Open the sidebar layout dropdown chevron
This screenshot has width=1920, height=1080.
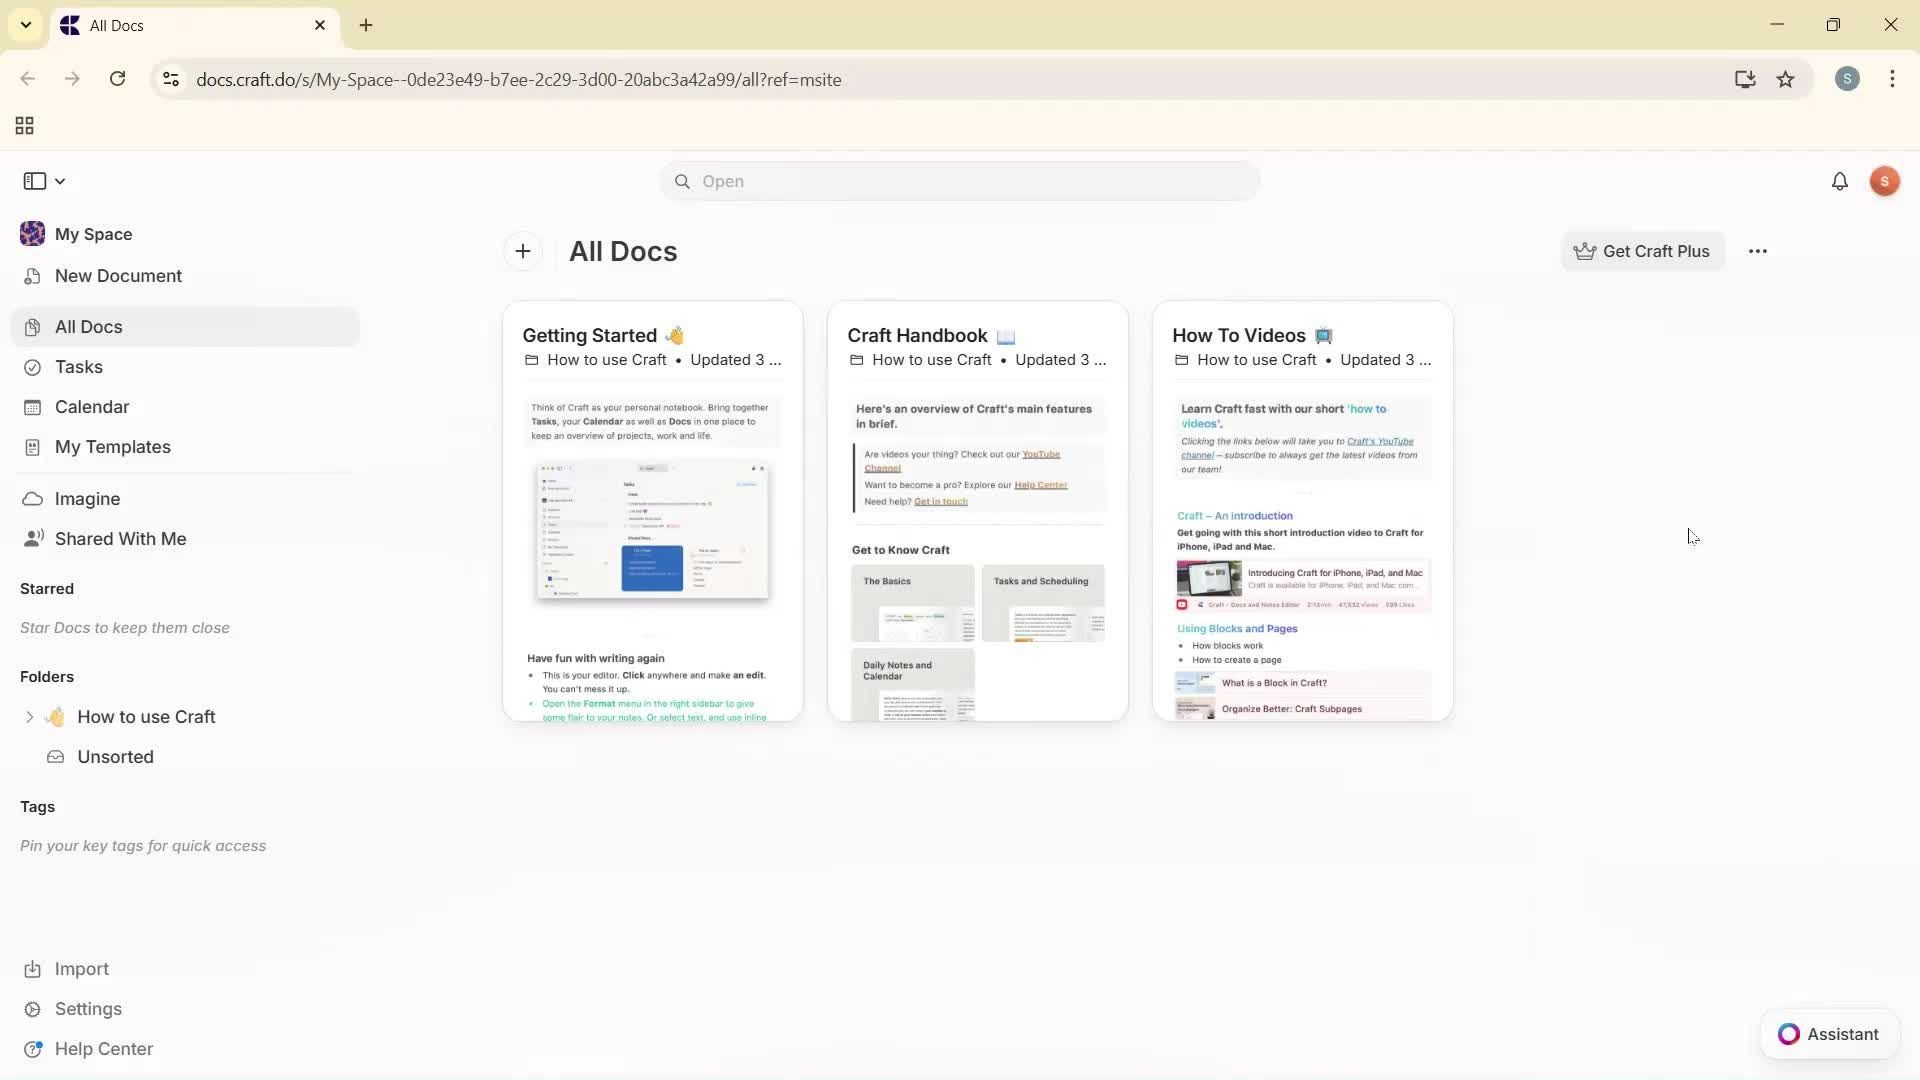coord(60,181)
